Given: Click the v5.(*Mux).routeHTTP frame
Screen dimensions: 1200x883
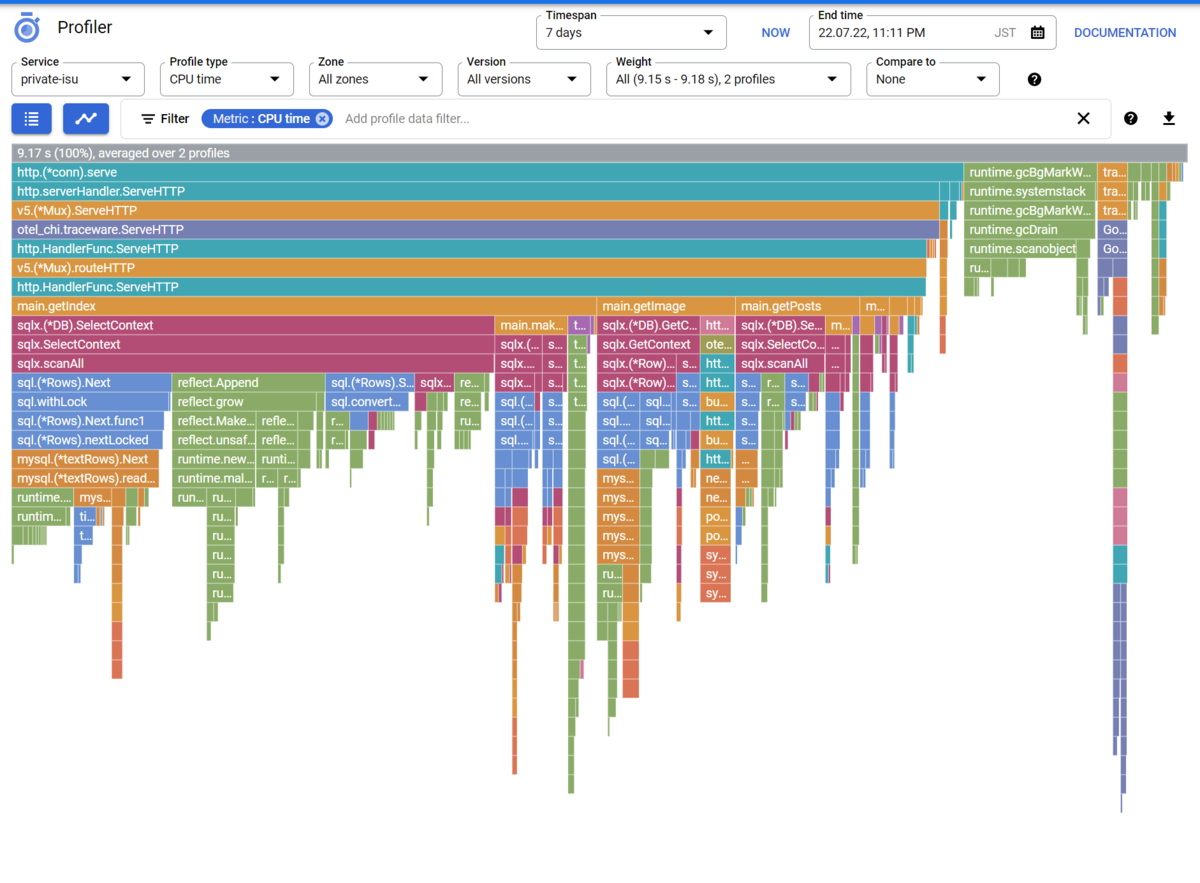Looking at the screenshot, I should coord(469,268).
